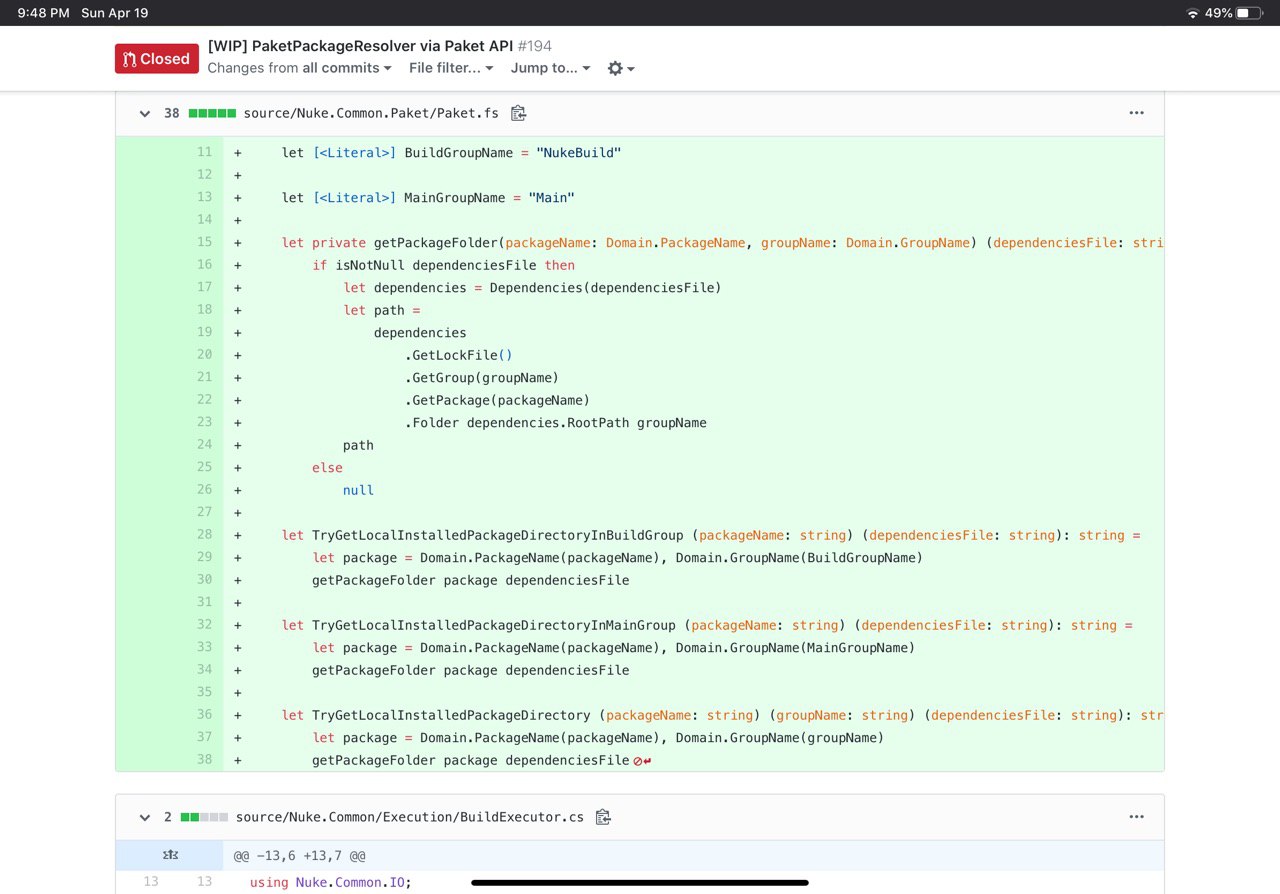Screen dimensions: 1280x894
Task: Select line number 28 in Paket.fs
Action: (204, 535)
